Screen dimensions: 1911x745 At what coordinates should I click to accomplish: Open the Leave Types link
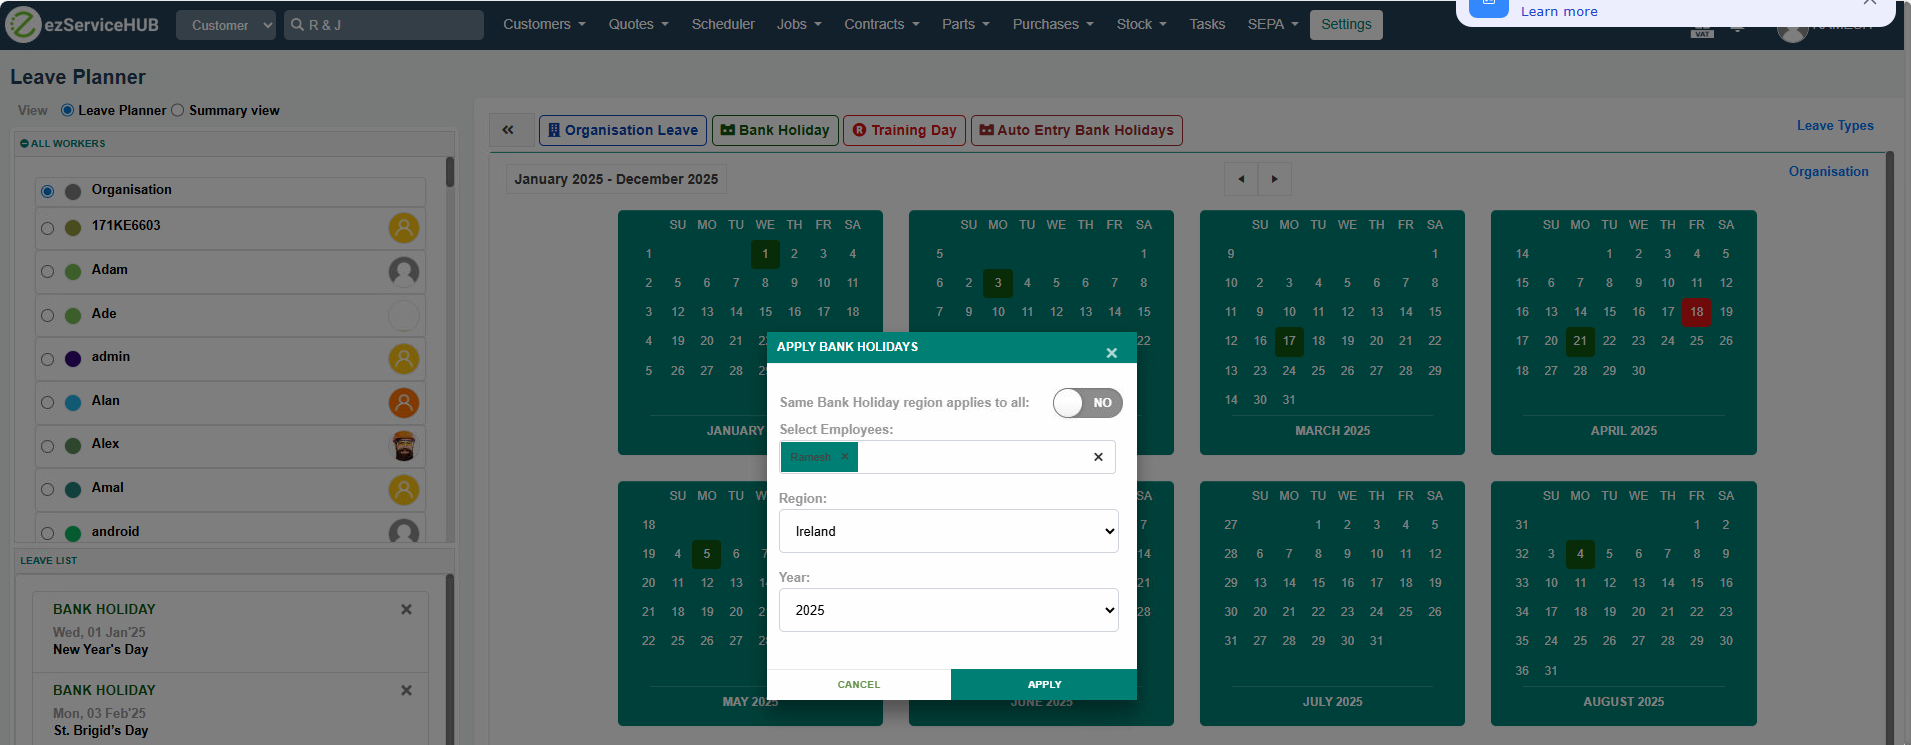(1834, 126)
